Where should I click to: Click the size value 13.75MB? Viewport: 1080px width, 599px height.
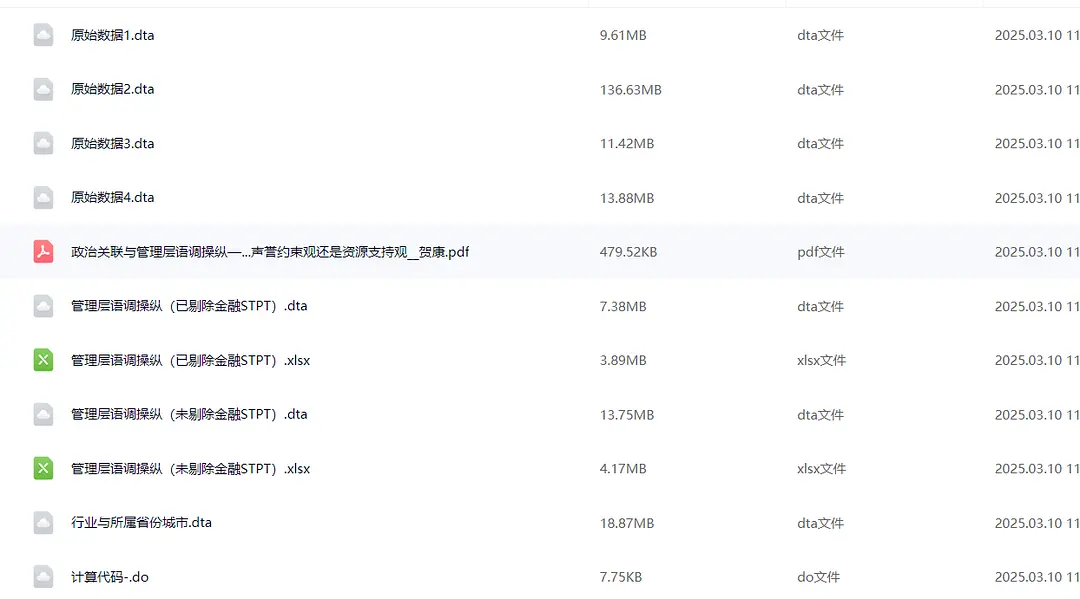coord(627,414)
